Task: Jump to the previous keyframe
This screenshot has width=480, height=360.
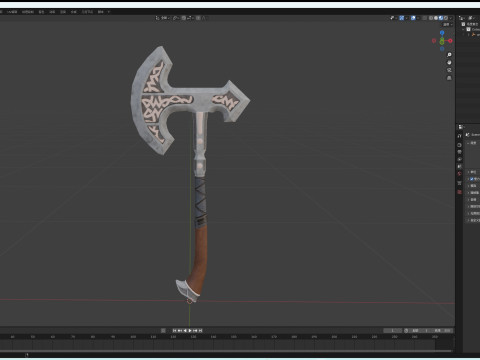Action: (180, 330)
